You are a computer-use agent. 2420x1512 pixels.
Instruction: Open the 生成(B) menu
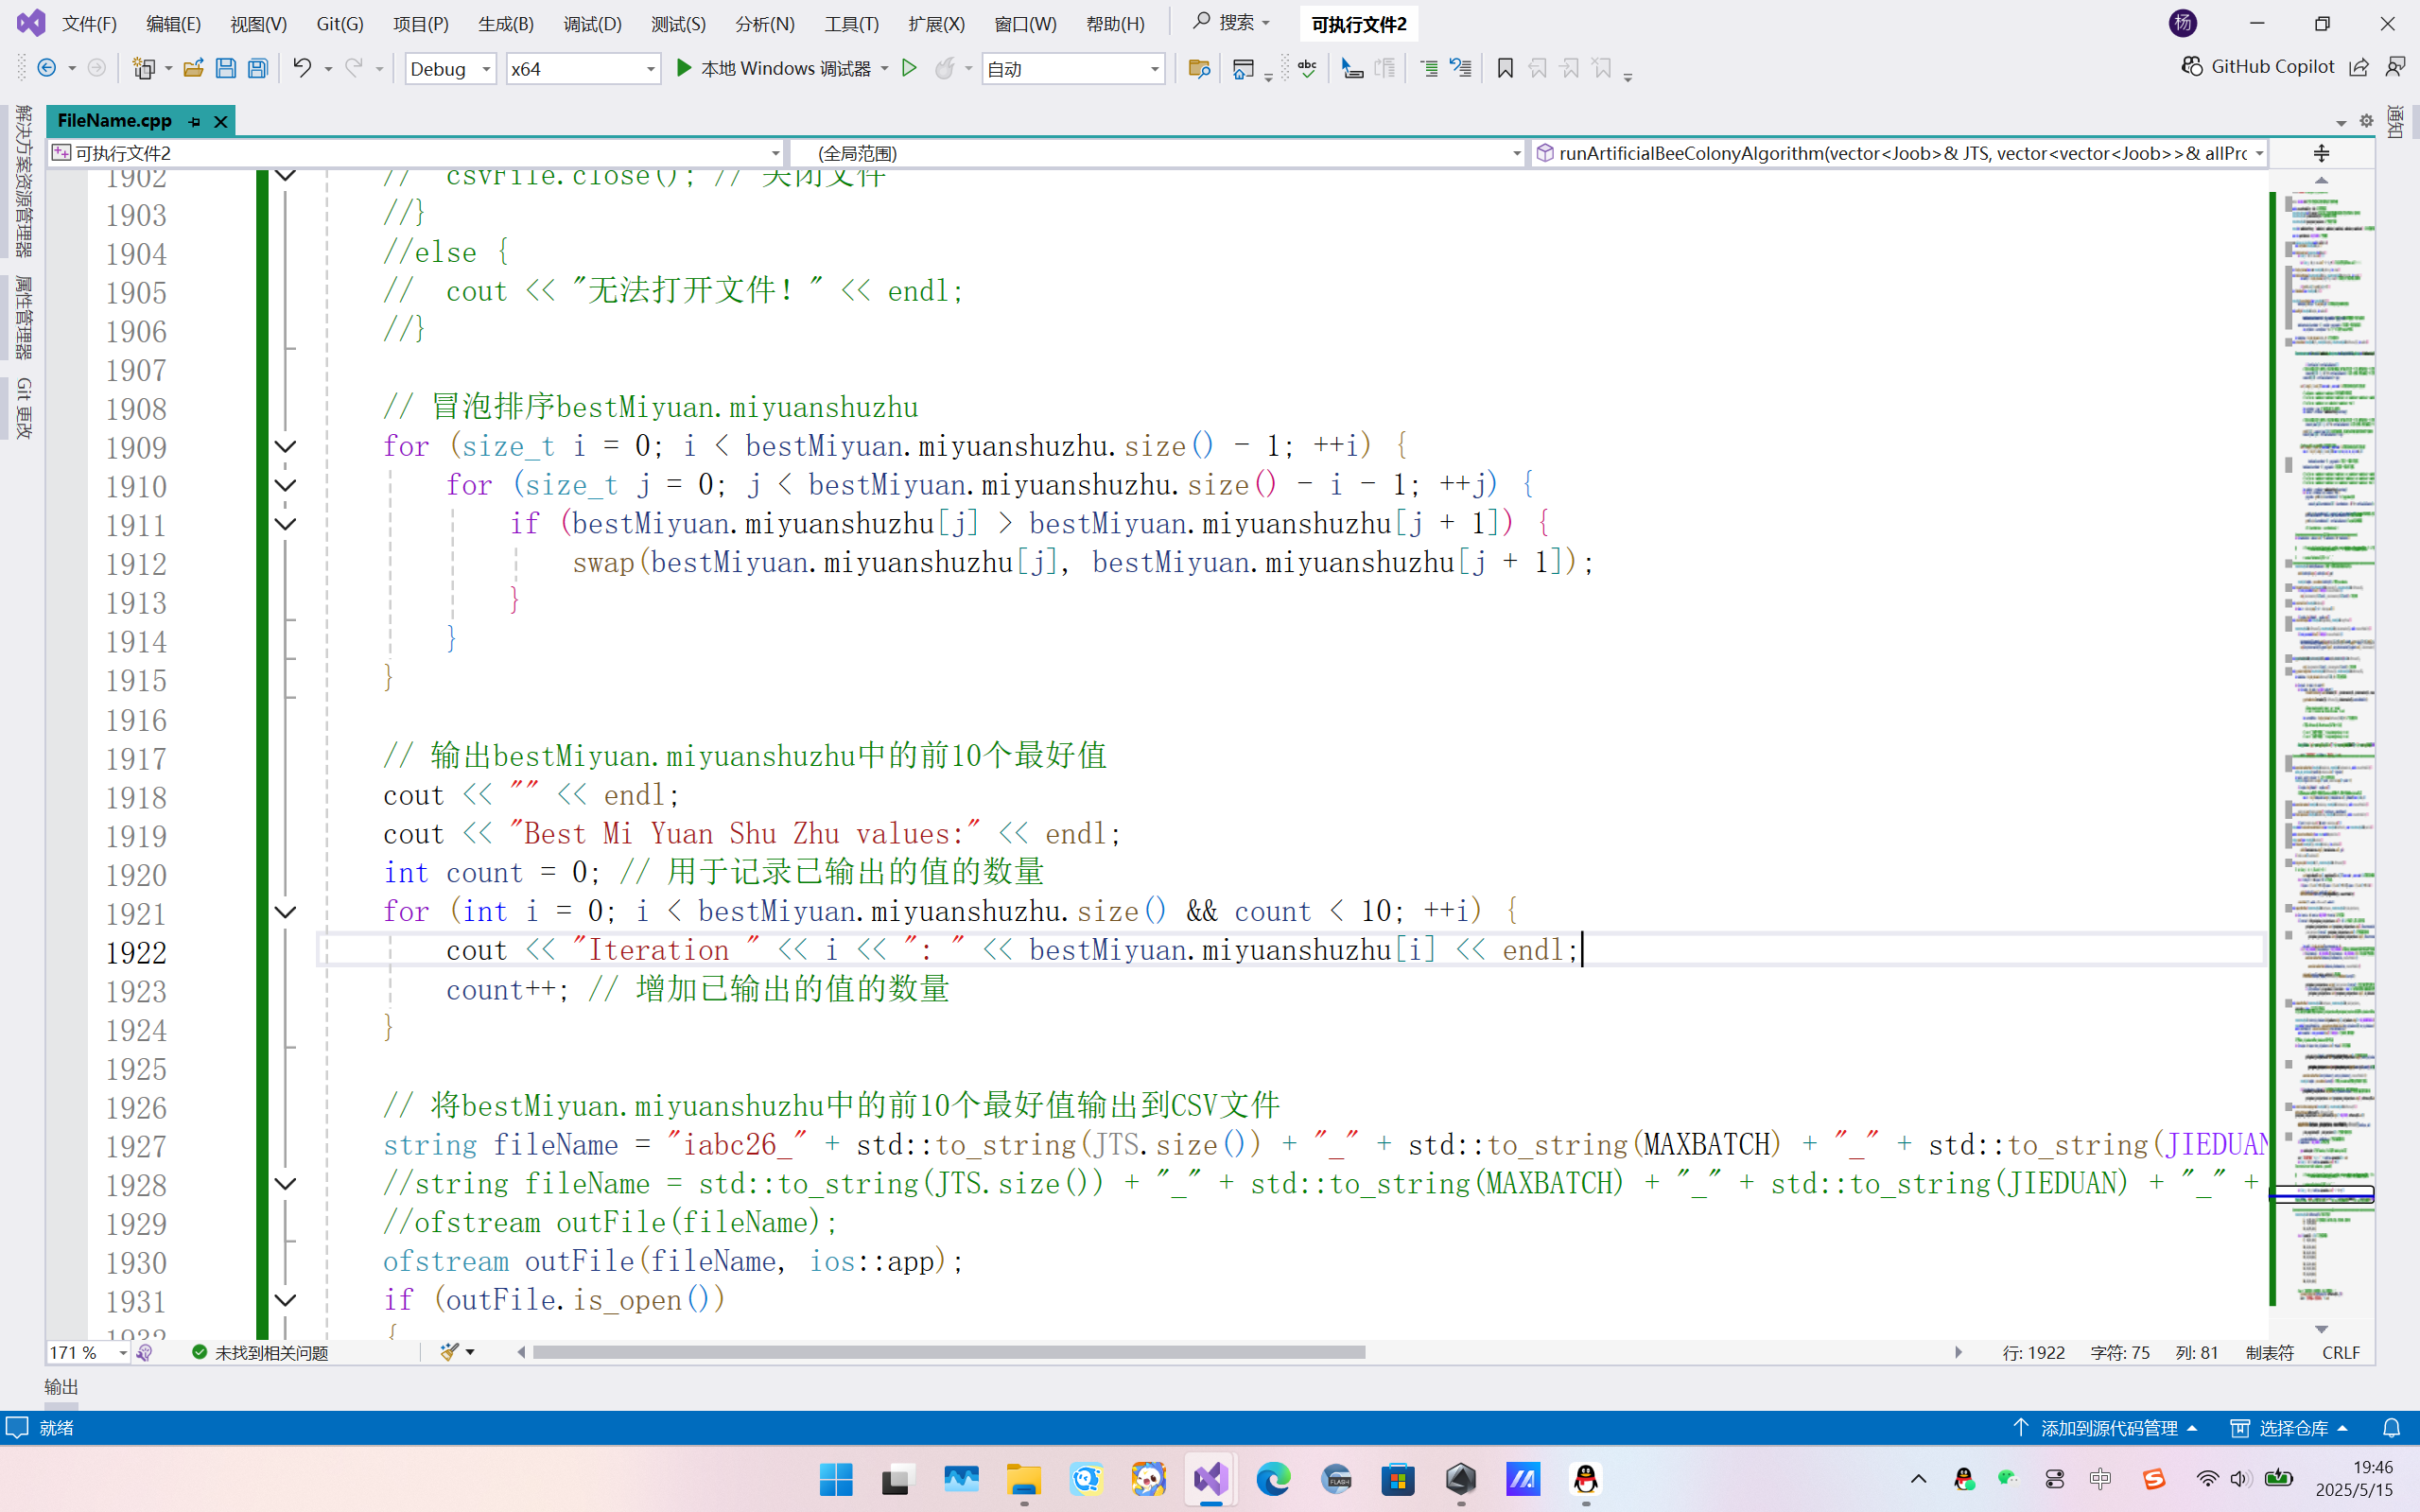pyautogui.click(x=505, y=24)
